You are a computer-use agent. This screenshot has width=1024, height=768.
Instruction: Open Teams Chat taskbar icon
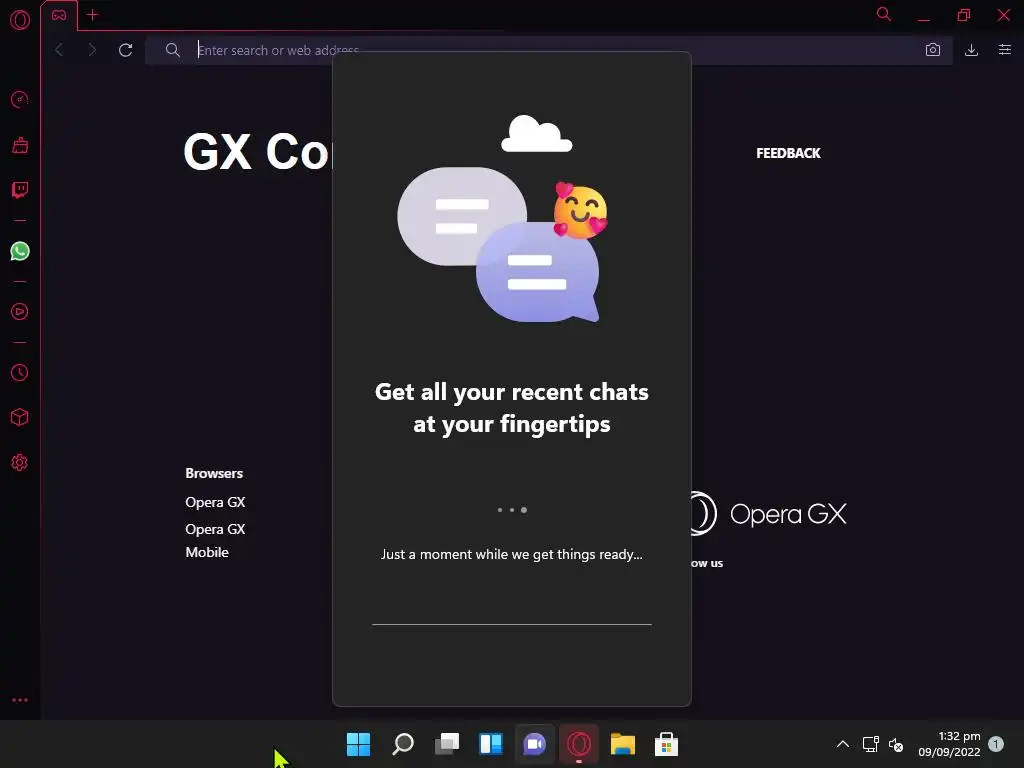pos(535,744)
